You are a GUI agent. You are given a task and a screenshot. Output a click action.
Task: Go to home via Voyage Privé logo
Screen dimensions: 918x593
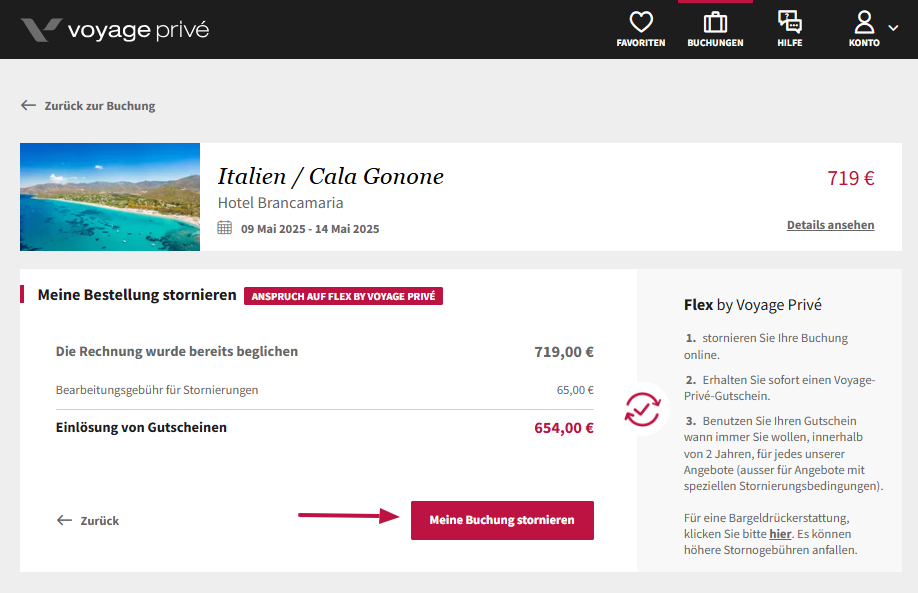(x=115, y=29)
